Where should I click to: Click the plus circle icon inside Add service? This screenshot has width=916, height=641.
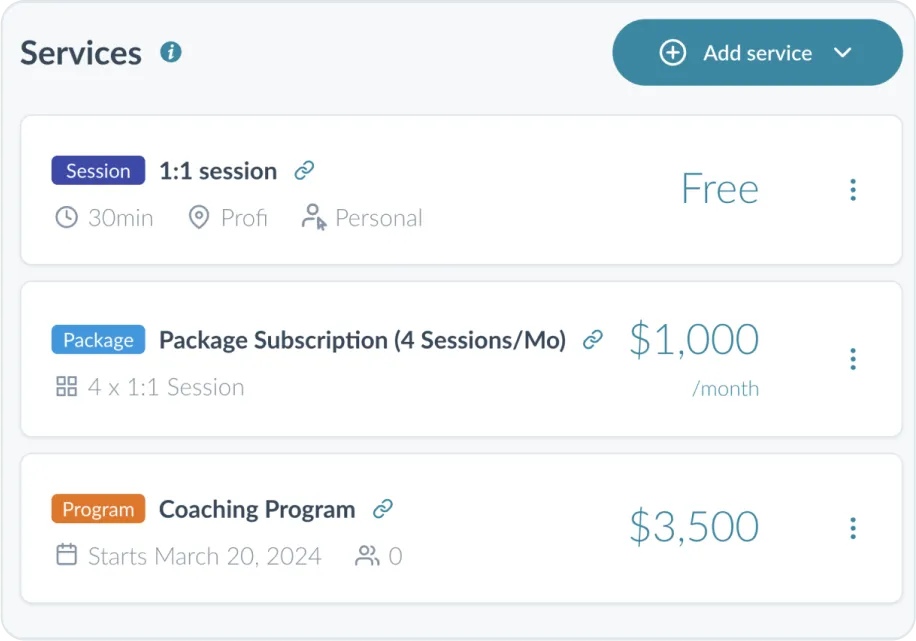coord(673,52)
